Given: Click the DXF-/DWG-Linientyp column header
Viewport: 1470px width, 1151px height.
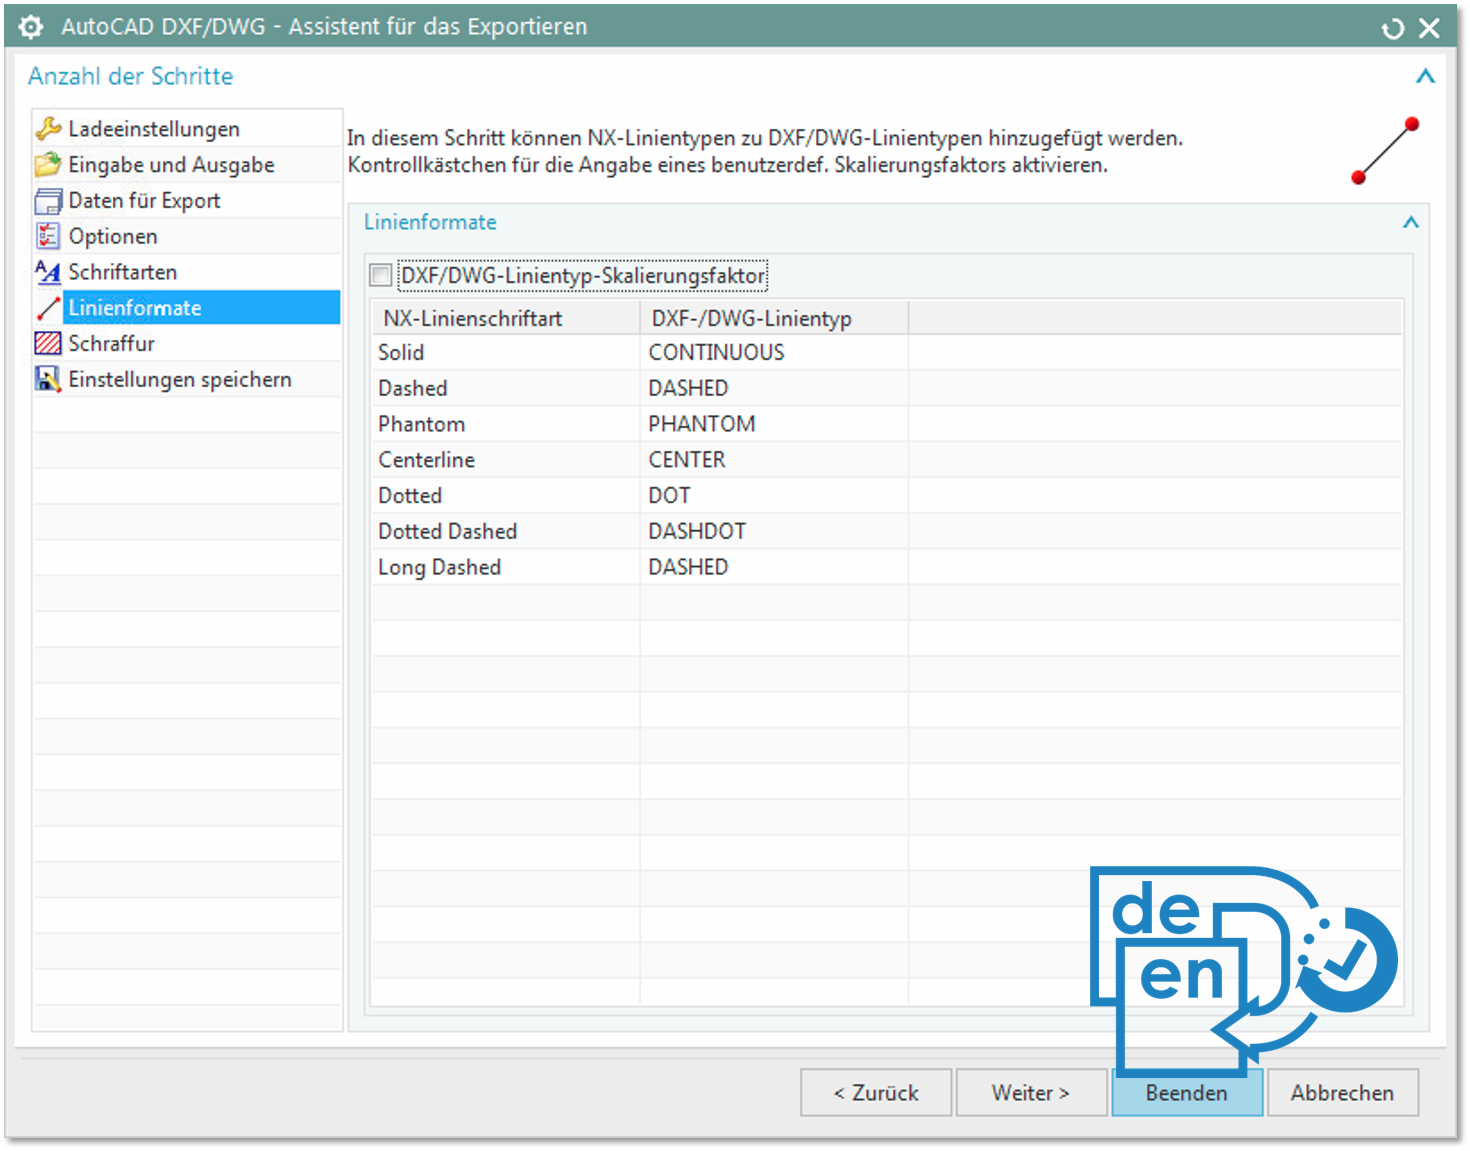Looking at the screenshot, I should click(x=752, y=318).
